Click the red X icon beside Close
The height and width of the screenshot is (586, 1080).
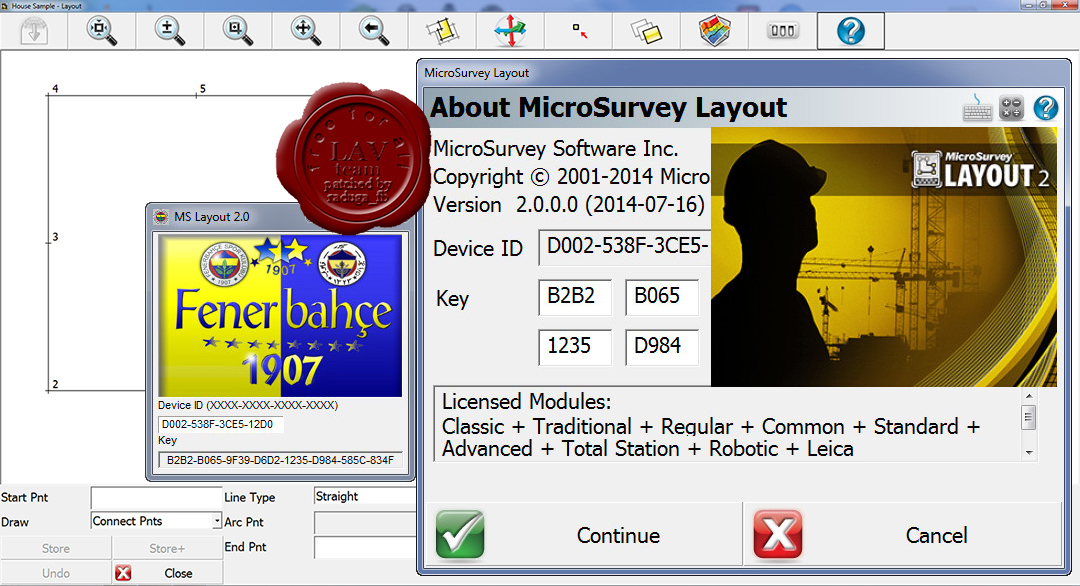click(x=123, y=573)
